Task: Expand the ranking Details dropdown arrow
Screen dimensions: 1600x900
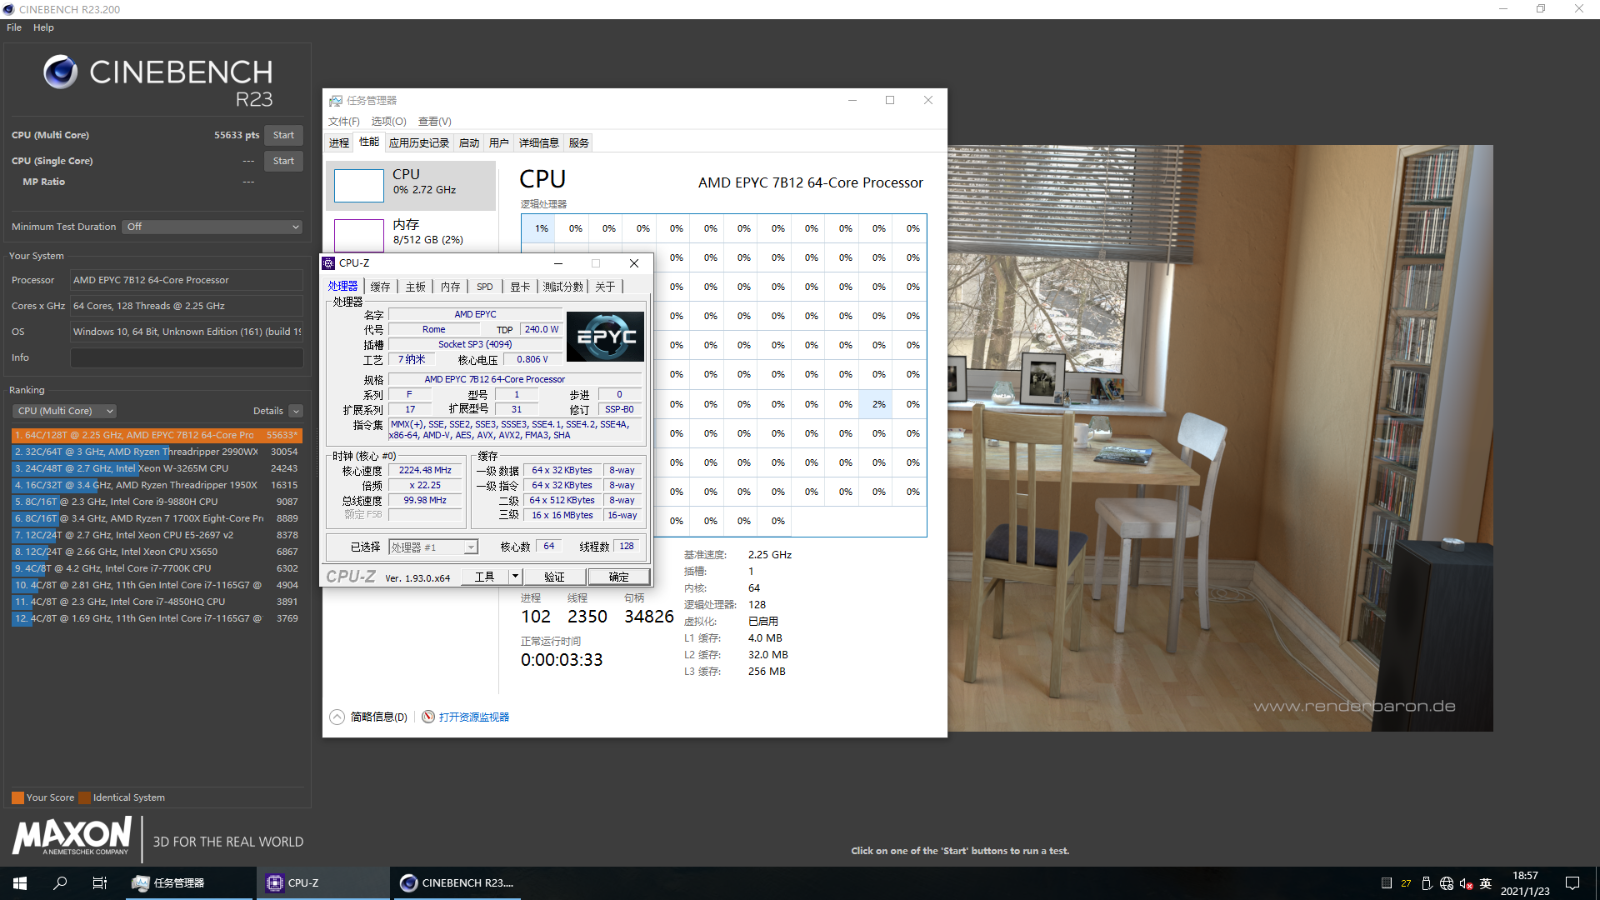Action: click(296, 411)
